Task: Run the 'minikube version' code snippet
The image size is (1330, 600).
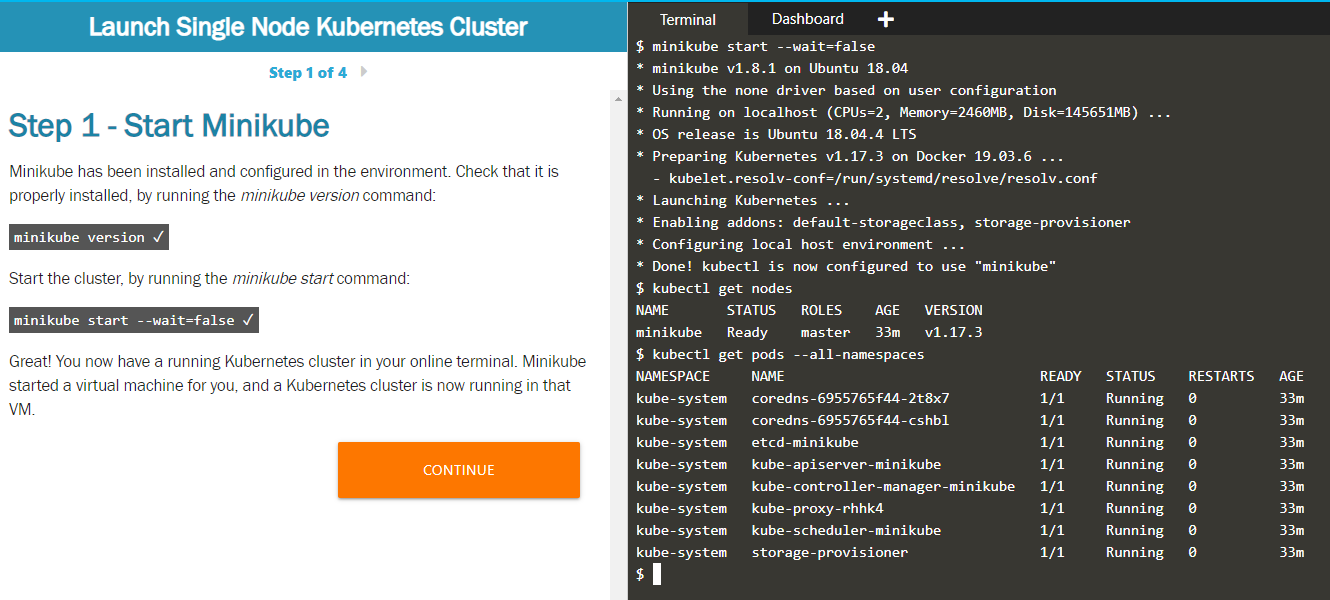Action: pos(89,237)
